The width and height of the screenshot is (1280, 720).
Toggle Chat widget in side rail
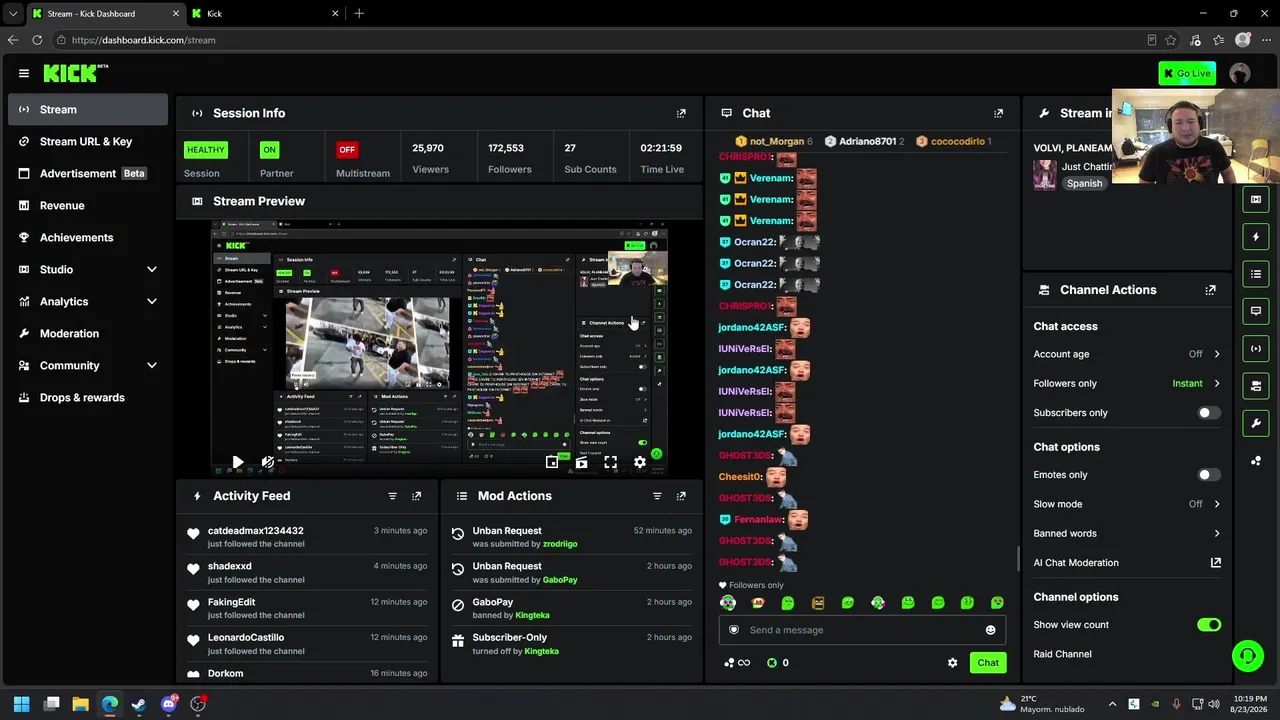click(1256, 311)
